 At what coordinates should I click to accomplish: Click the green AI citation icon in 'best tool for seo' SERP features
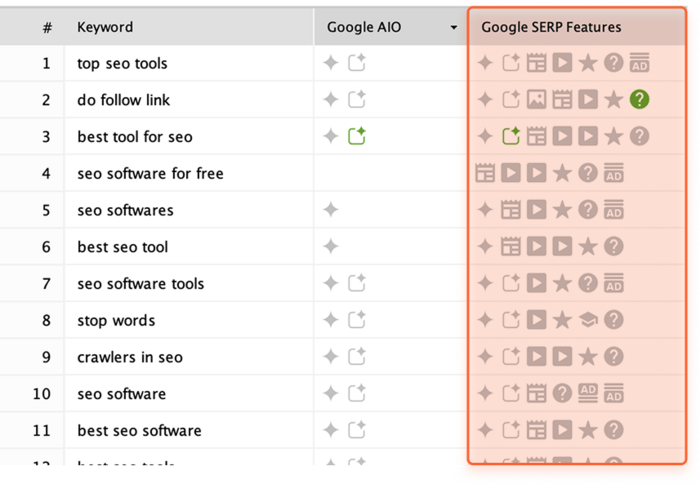pos(511,136)
